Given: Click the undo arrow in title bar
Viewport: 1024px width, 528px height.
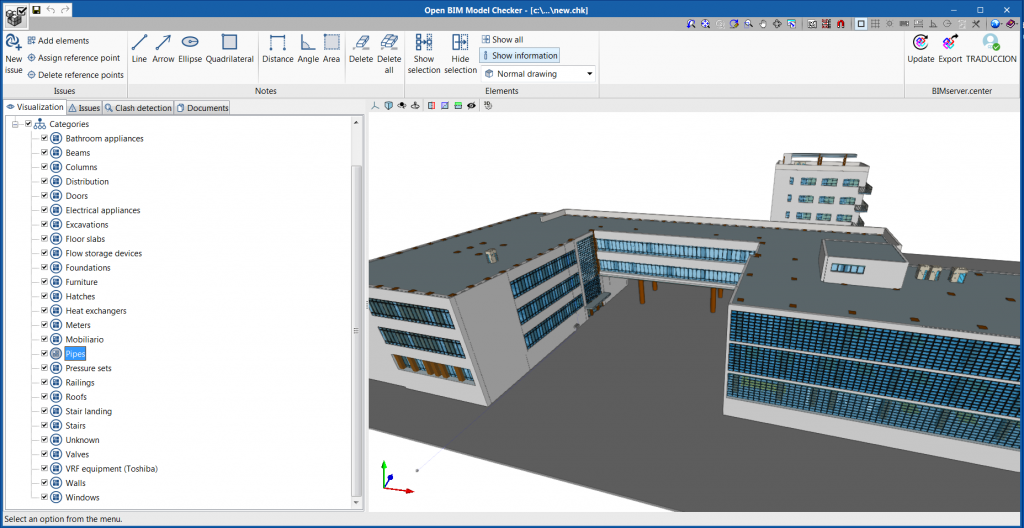Looking at the screenshot, I should [51, 10].
